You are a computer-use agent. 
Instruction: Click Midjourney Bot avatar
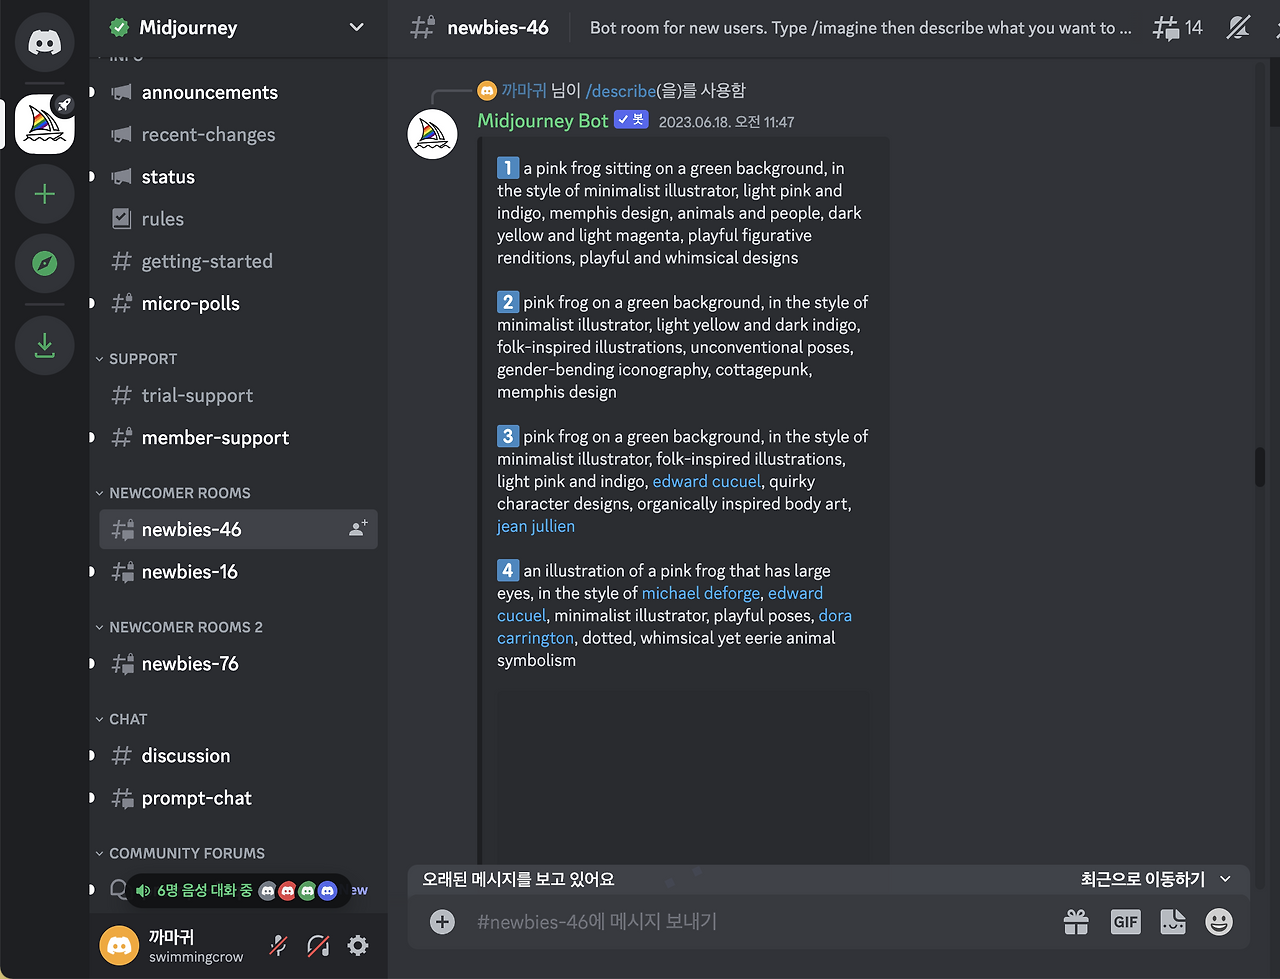click(x=433, y=134)
